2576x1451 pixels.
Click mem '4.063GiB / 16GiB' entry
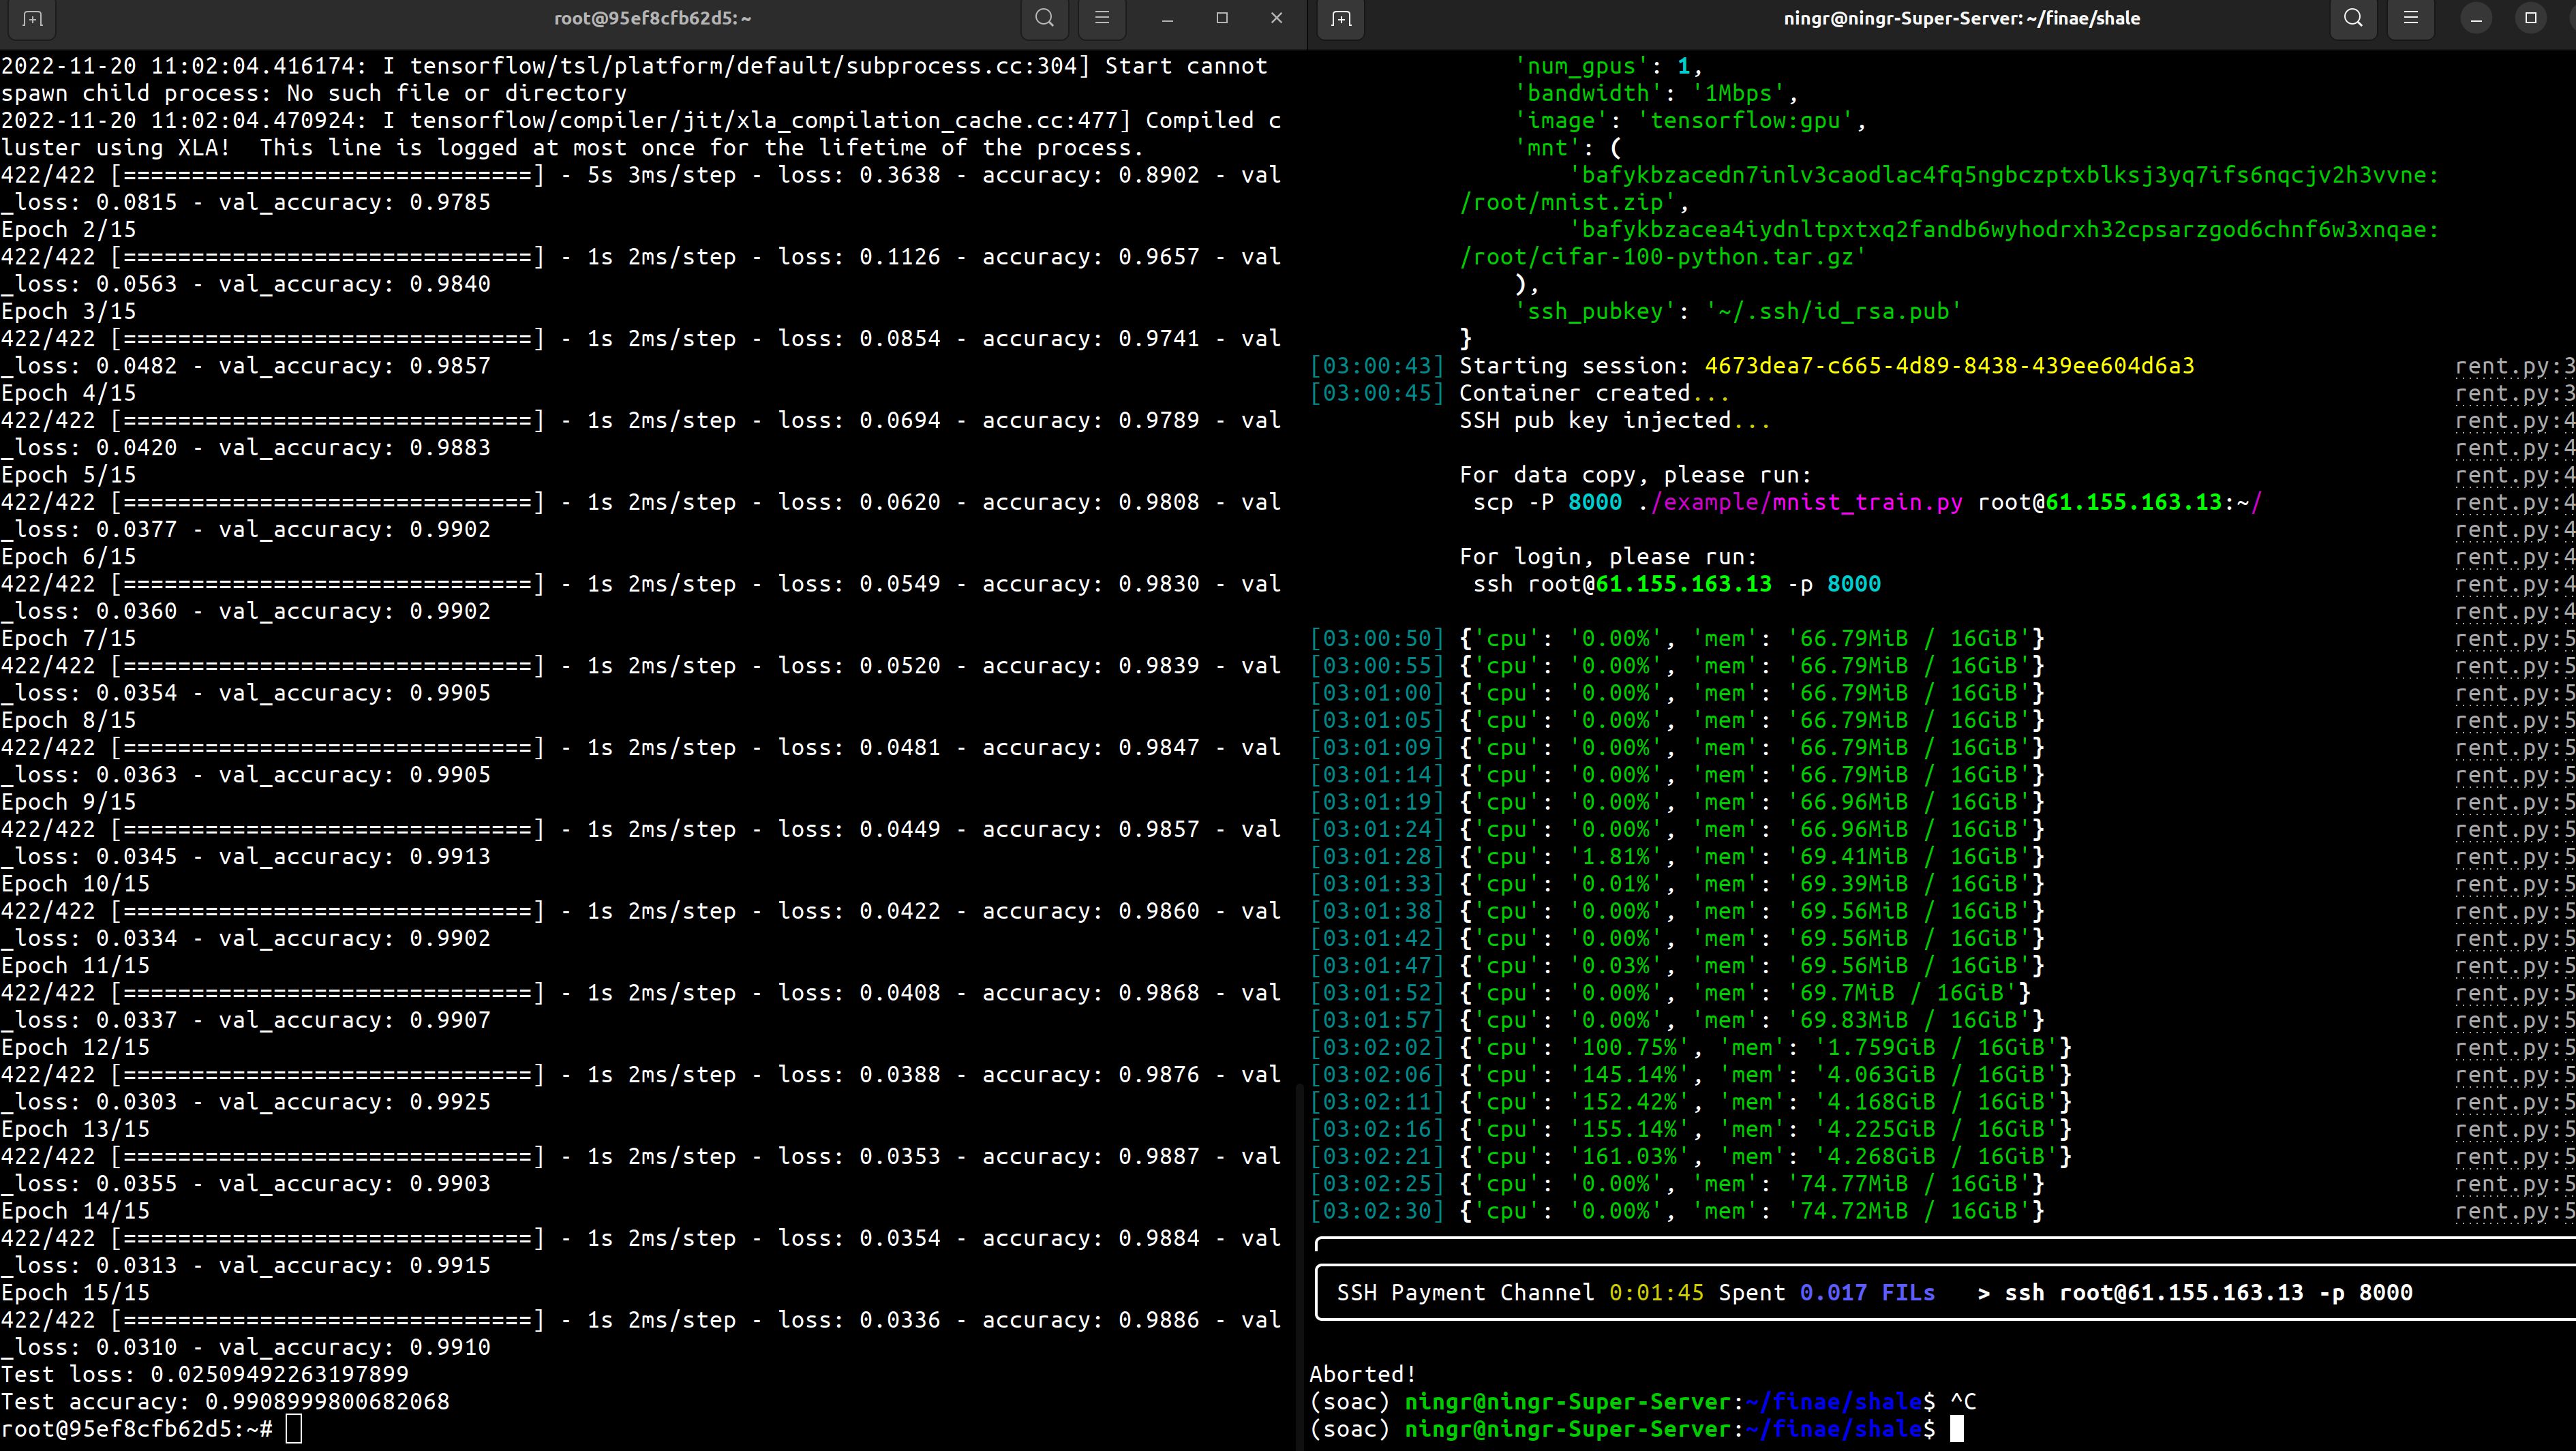coord(1935,1074)
